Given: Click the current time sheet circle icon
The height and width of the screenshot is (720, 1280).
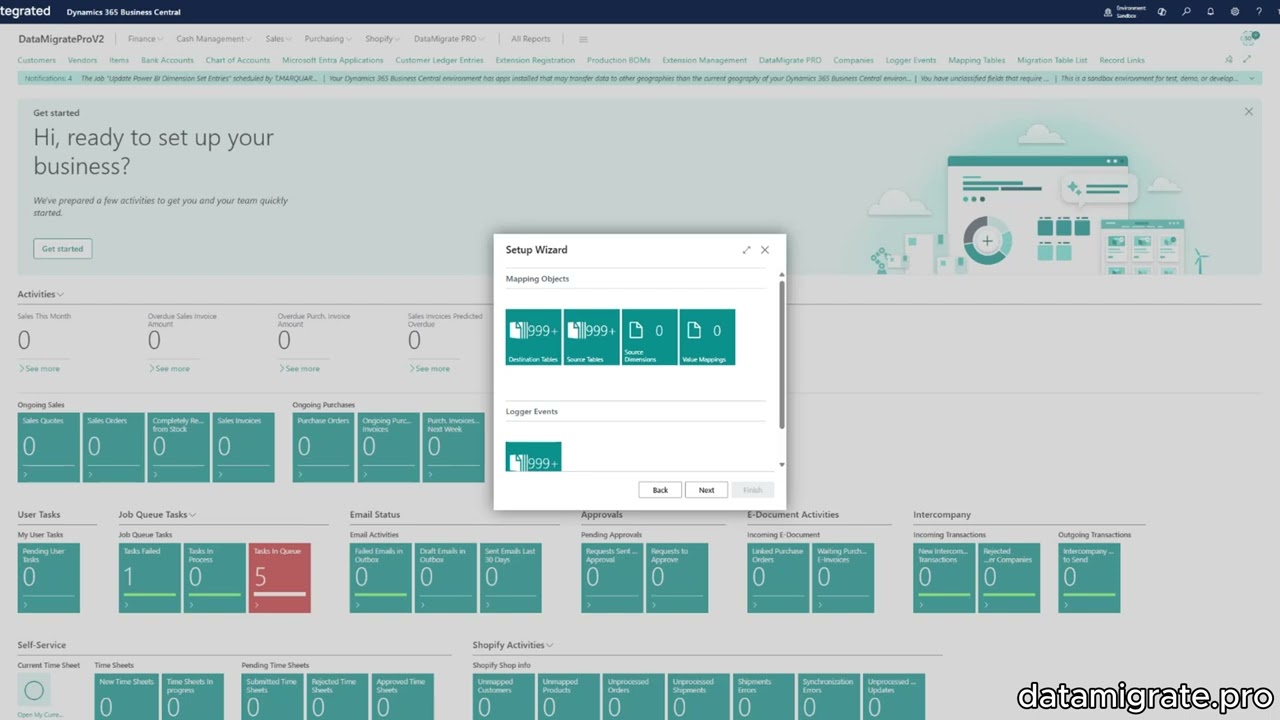Looking at the screenshot, I should pyautogui.click(x=34, y=690).
